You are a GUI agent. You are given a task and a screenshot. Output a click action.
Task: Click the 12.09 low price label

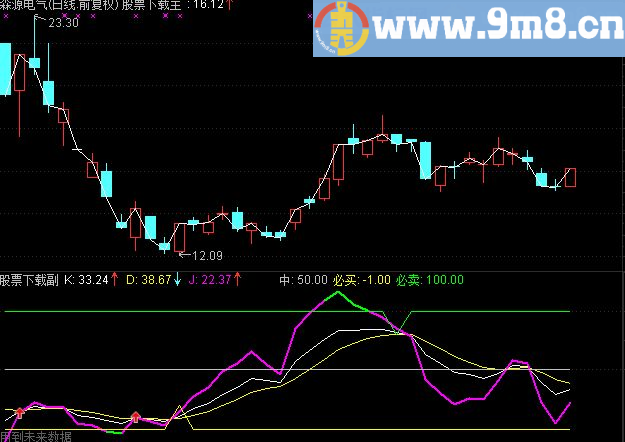(x=207, y=255)
